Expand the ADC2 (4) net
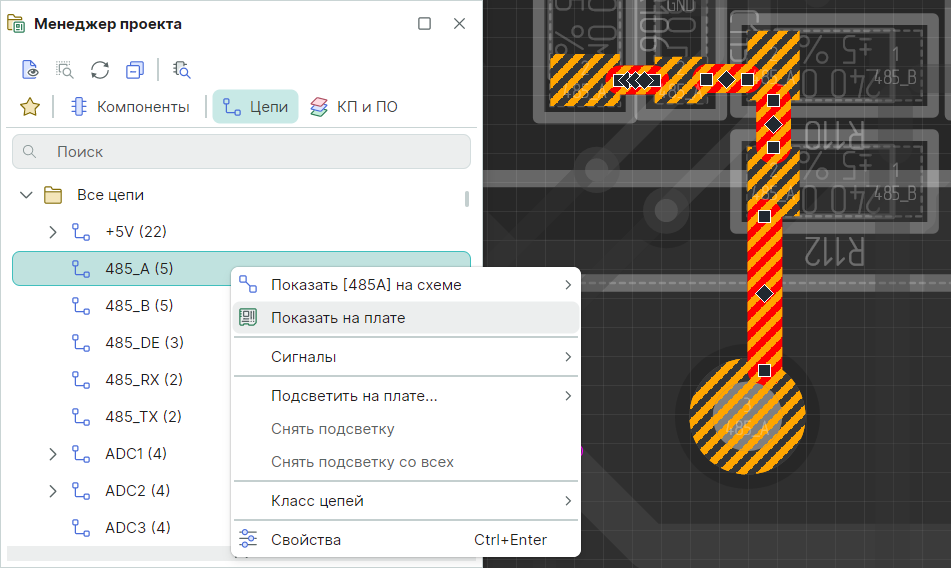 (x=53, y=491)
